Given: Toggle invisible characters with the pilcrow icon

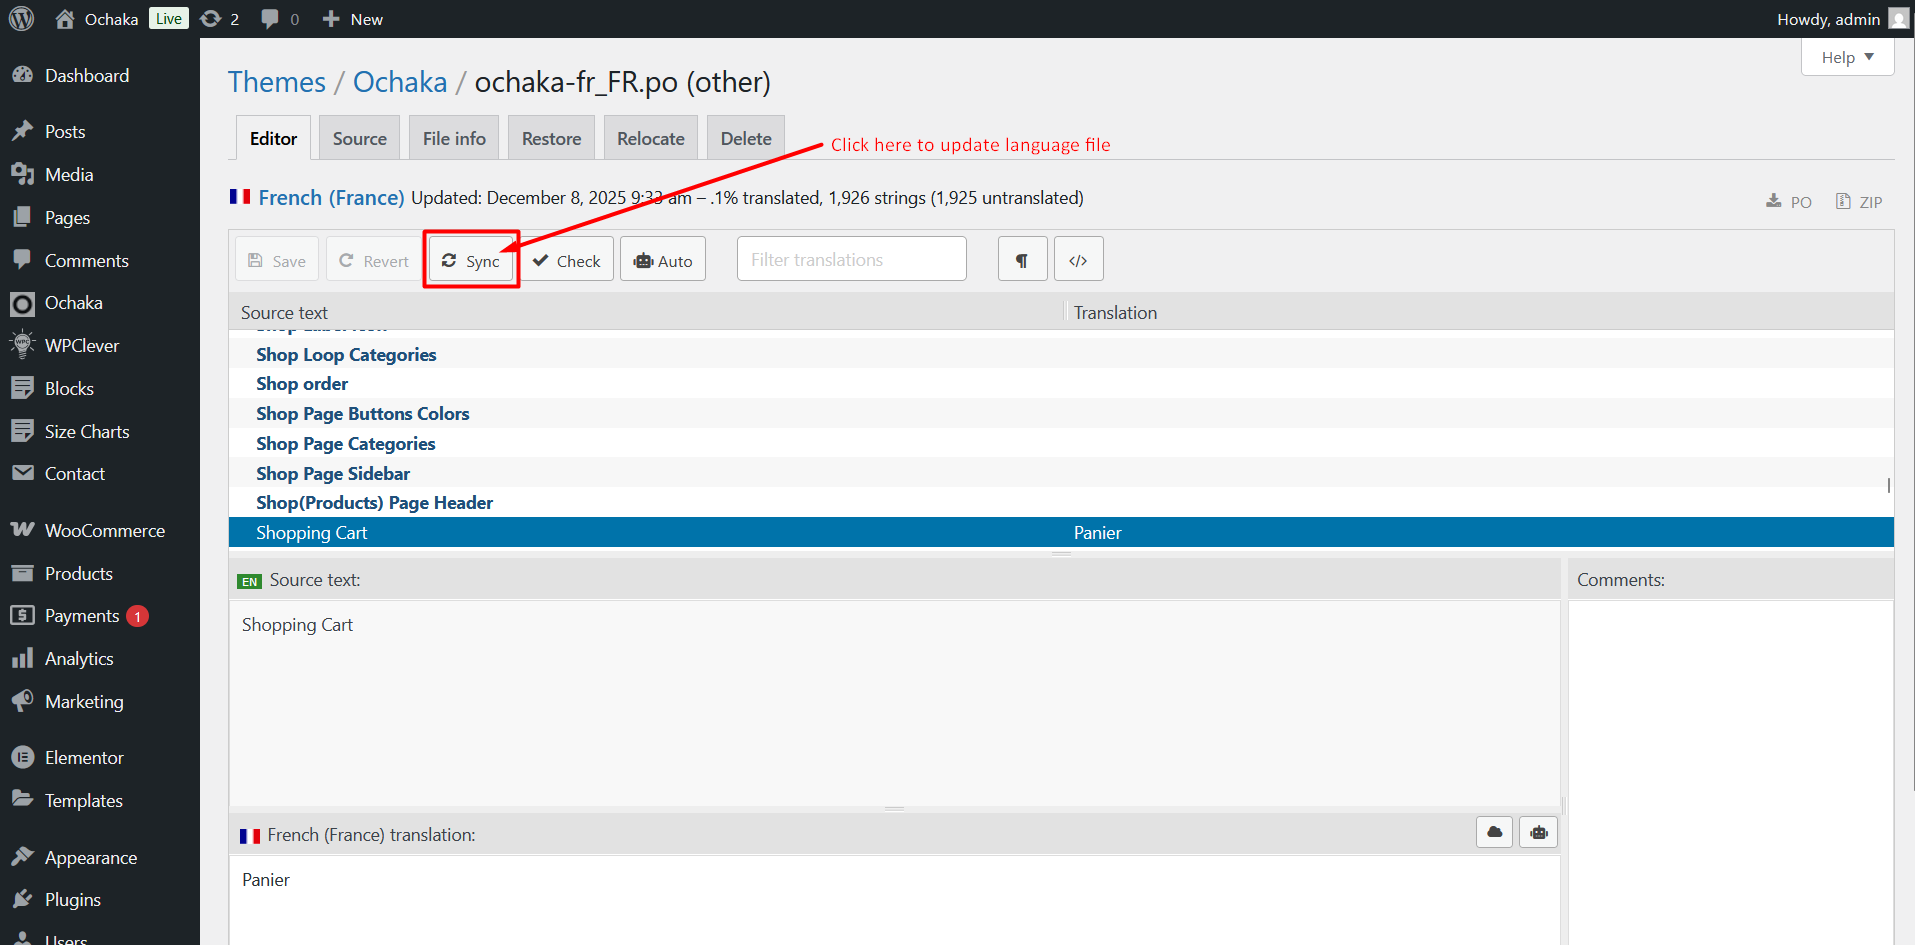Looking at the screenshot, I should 1022,260.
